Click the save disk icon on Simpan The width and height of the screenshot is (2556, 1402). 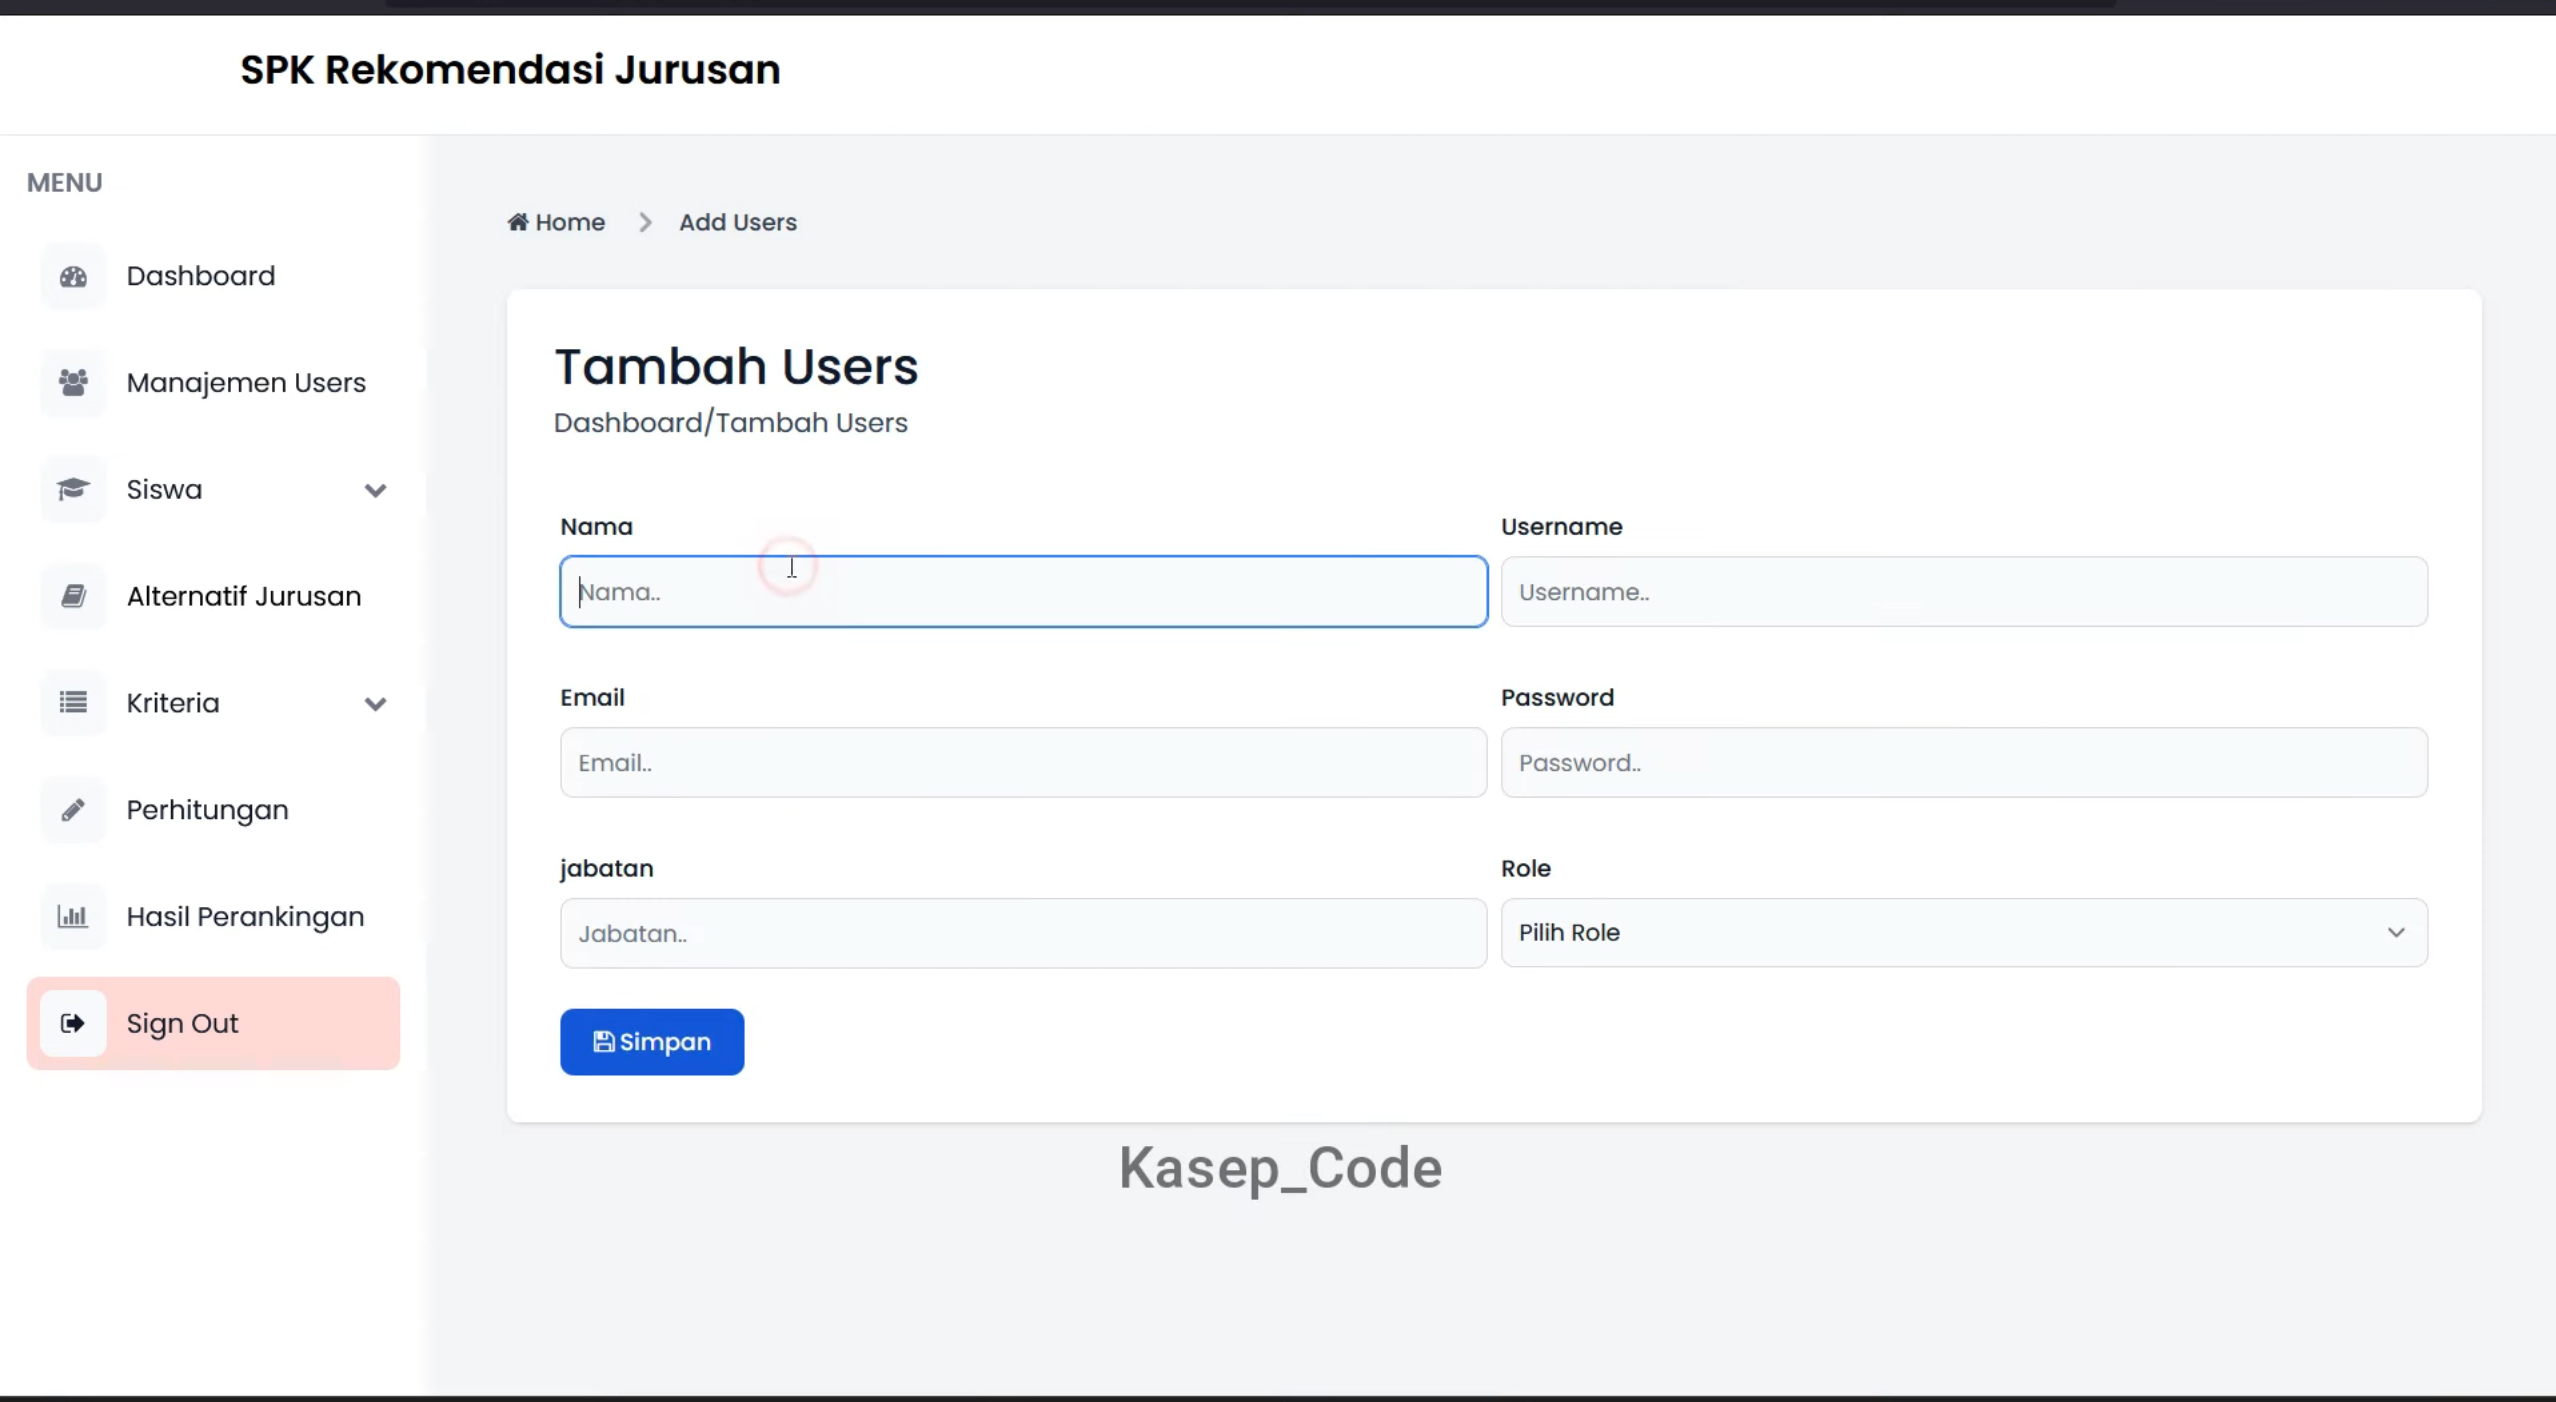click(603, 1041)
